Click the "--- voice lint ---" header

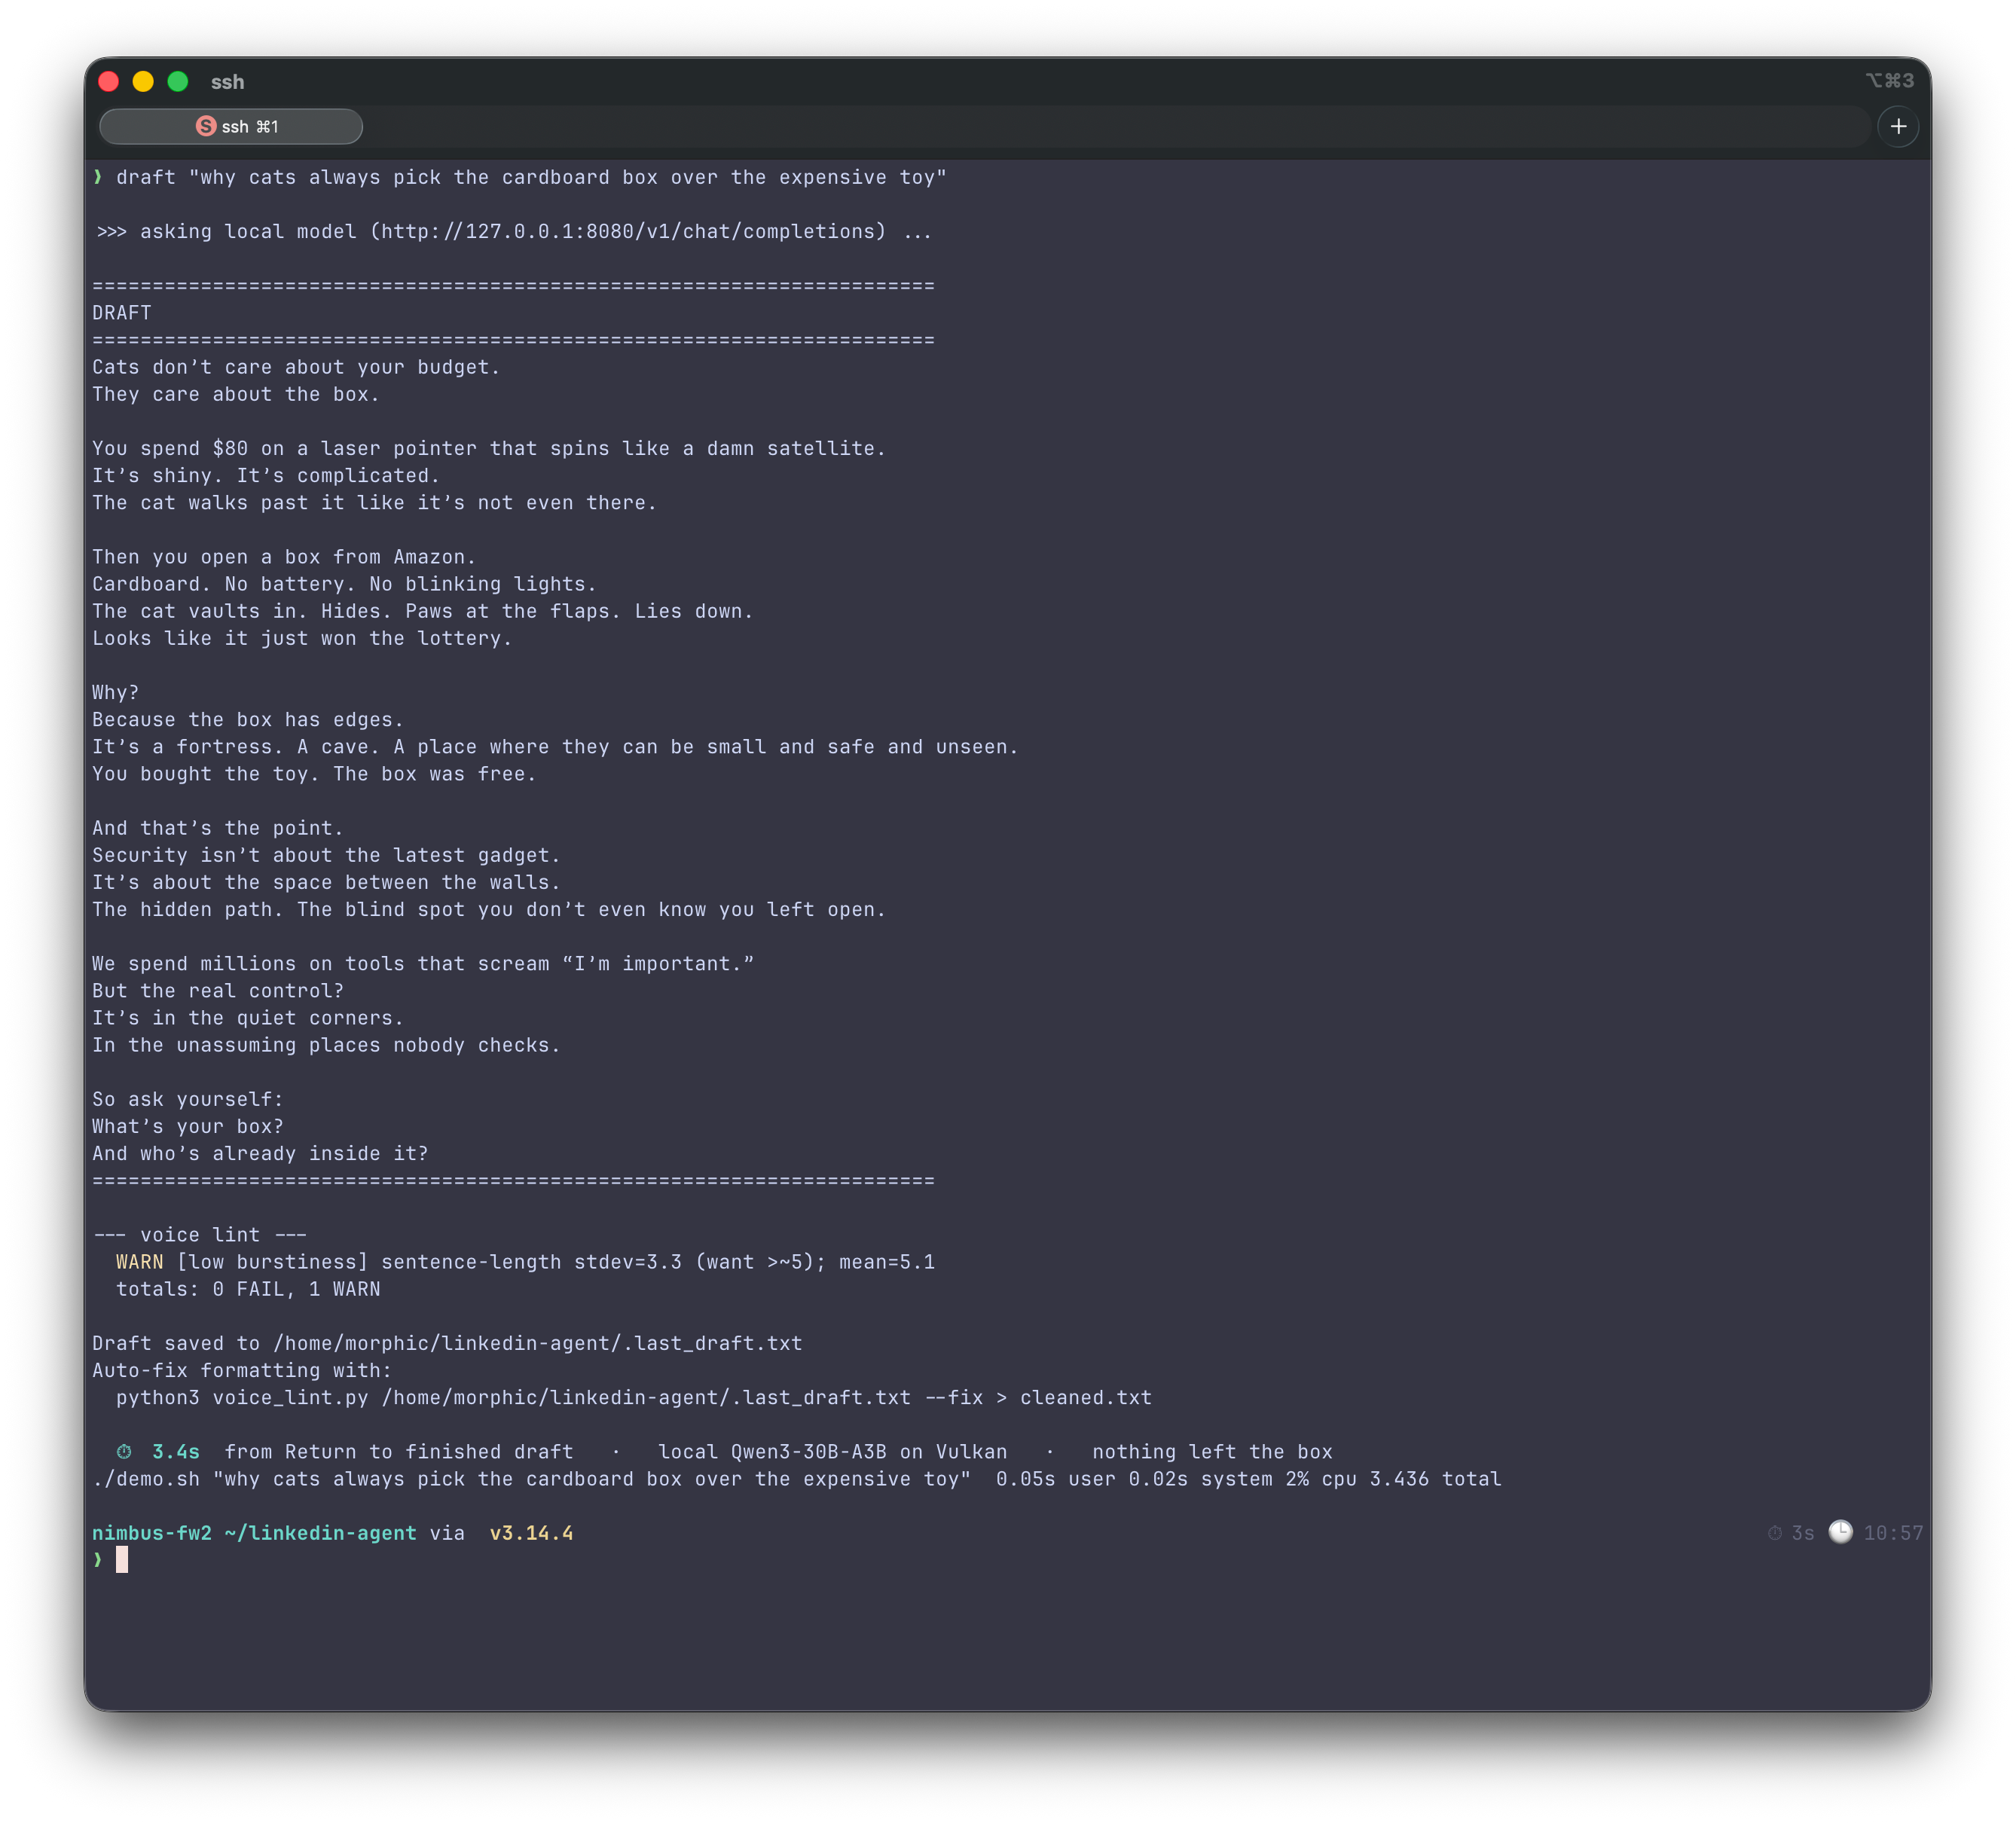pyautogui.click(x=200, y=1235)
